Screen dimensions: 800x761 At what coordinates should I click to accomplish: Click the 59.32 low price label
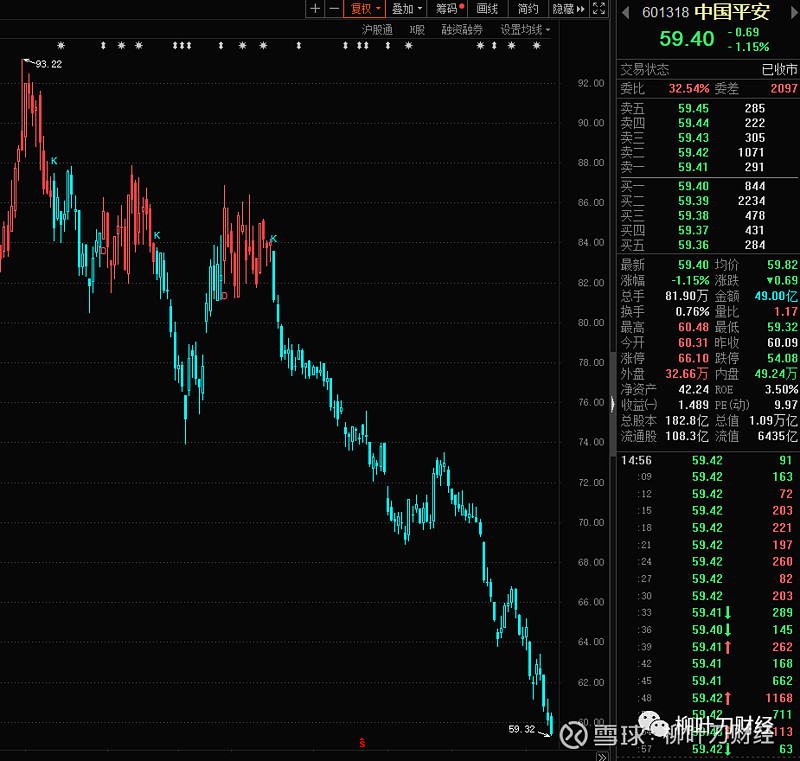coord(521,729)
